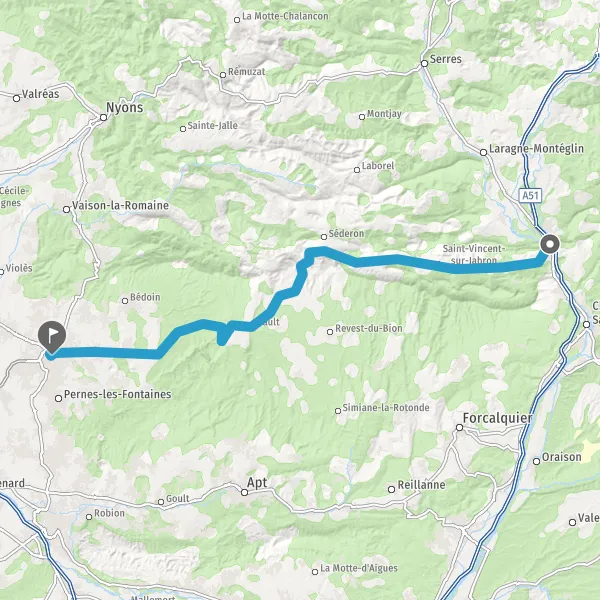The image size is (600, 600).
Task: Click the Valréas town marker
Action: (x=16, y=98)
